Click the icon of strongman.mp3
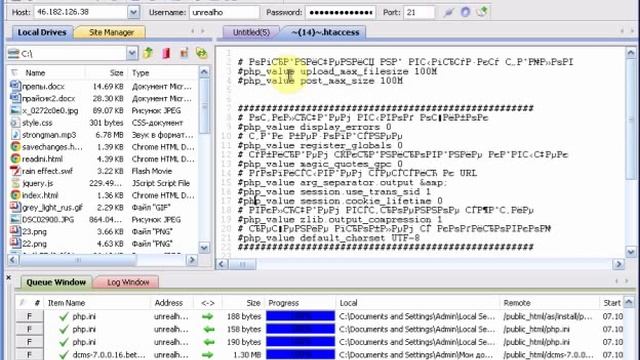 [x=16, y=134]
